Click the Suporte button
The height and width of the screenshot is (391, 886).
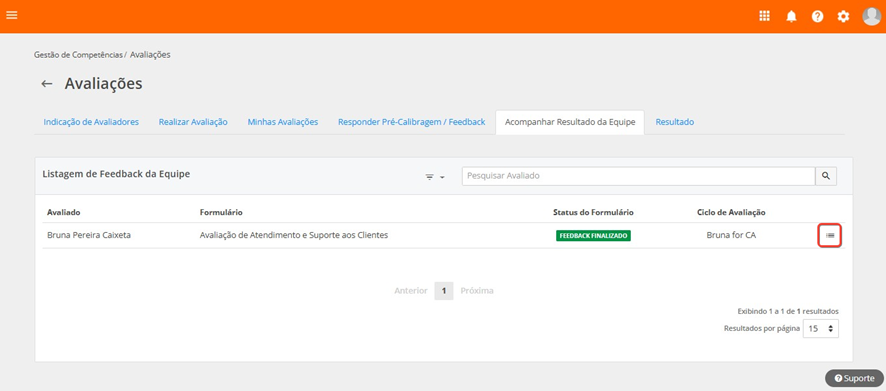(854, 379)
